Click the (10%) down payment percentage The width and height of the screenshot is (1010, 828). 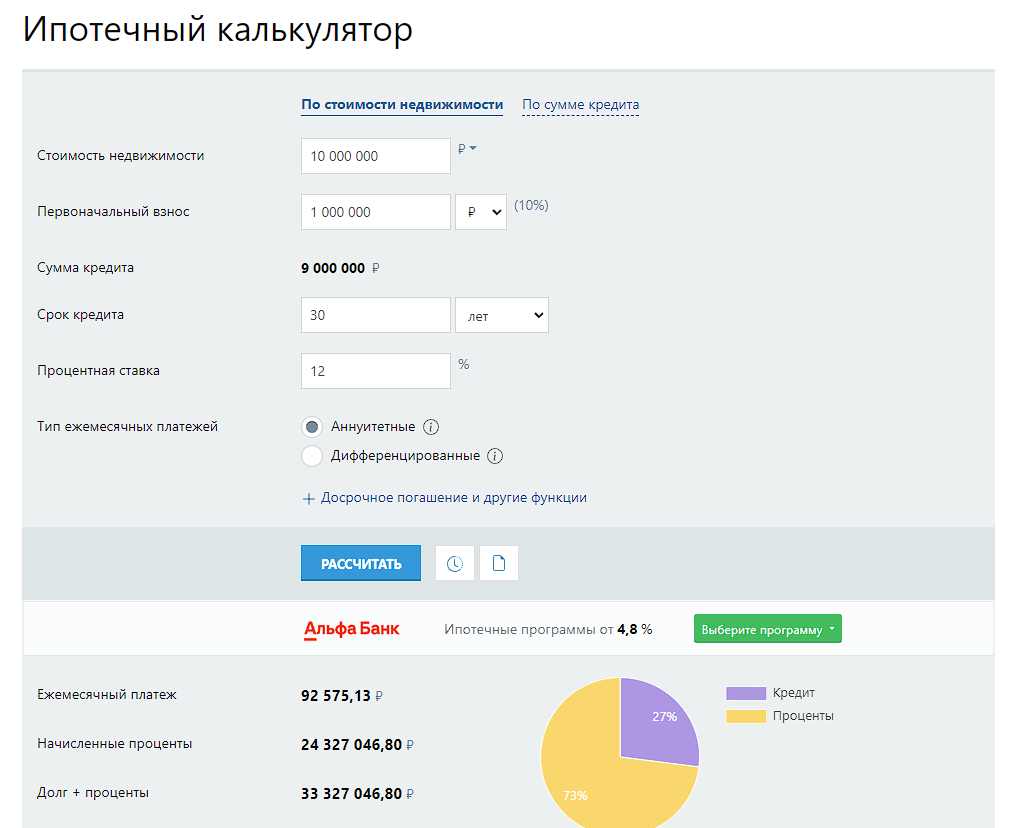(x=531, y=206)
